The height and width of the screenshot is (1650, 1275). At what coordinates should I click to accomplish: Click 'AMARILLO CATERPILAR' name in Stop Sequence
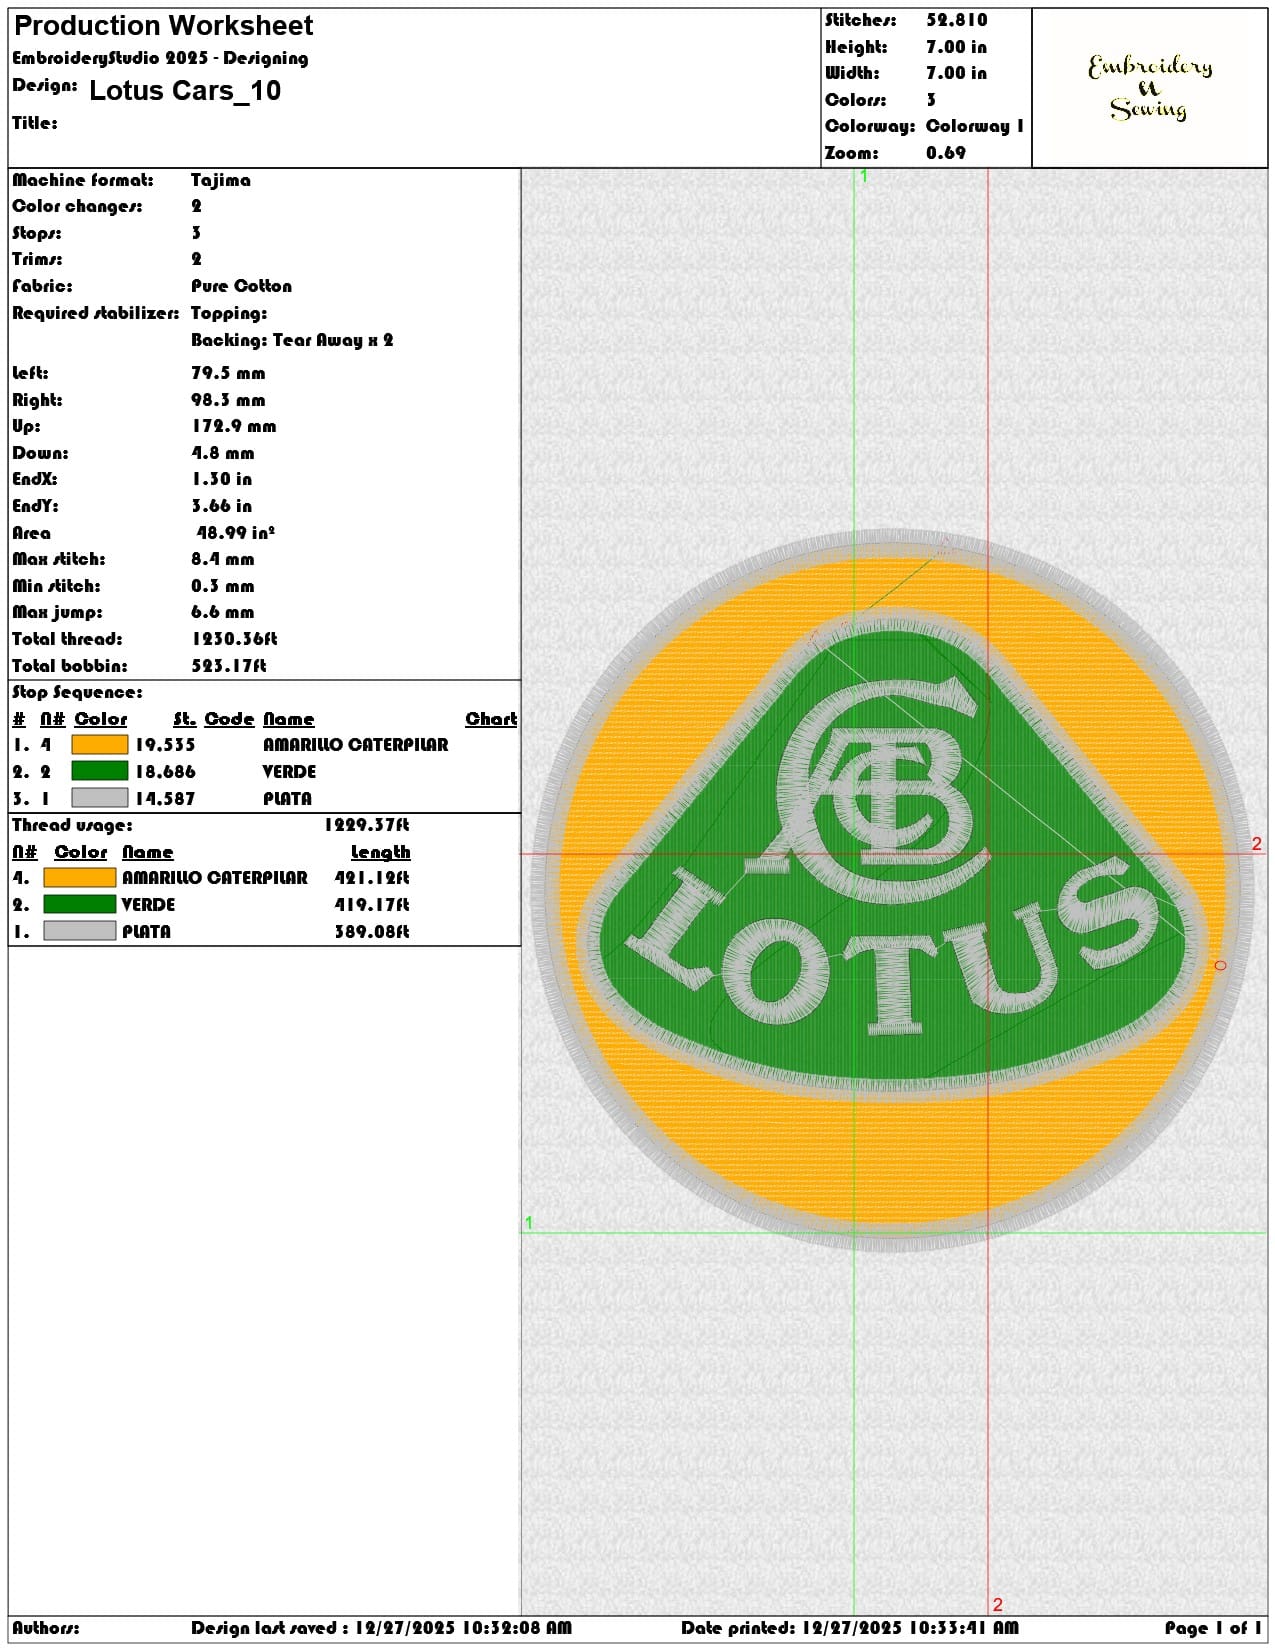(355, 745)
